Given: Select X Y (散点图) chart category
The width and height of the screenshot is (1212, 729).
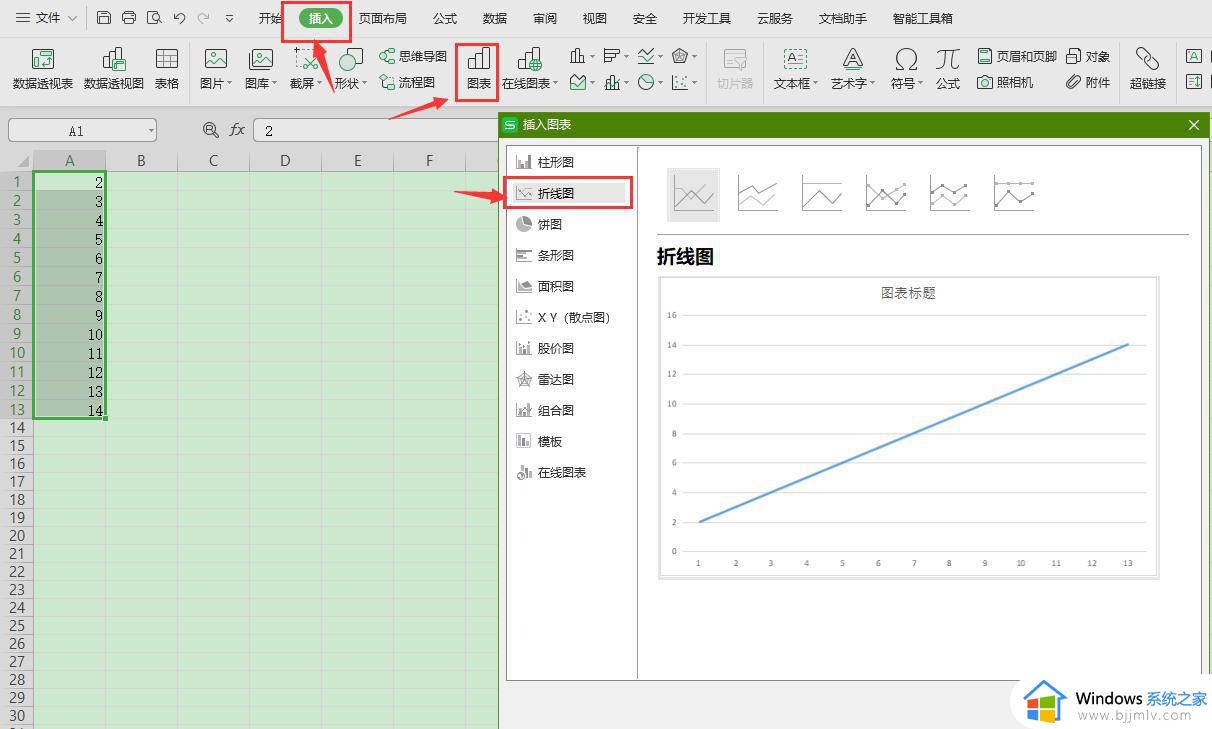Looking at the screenshot, I should (571, 317).
